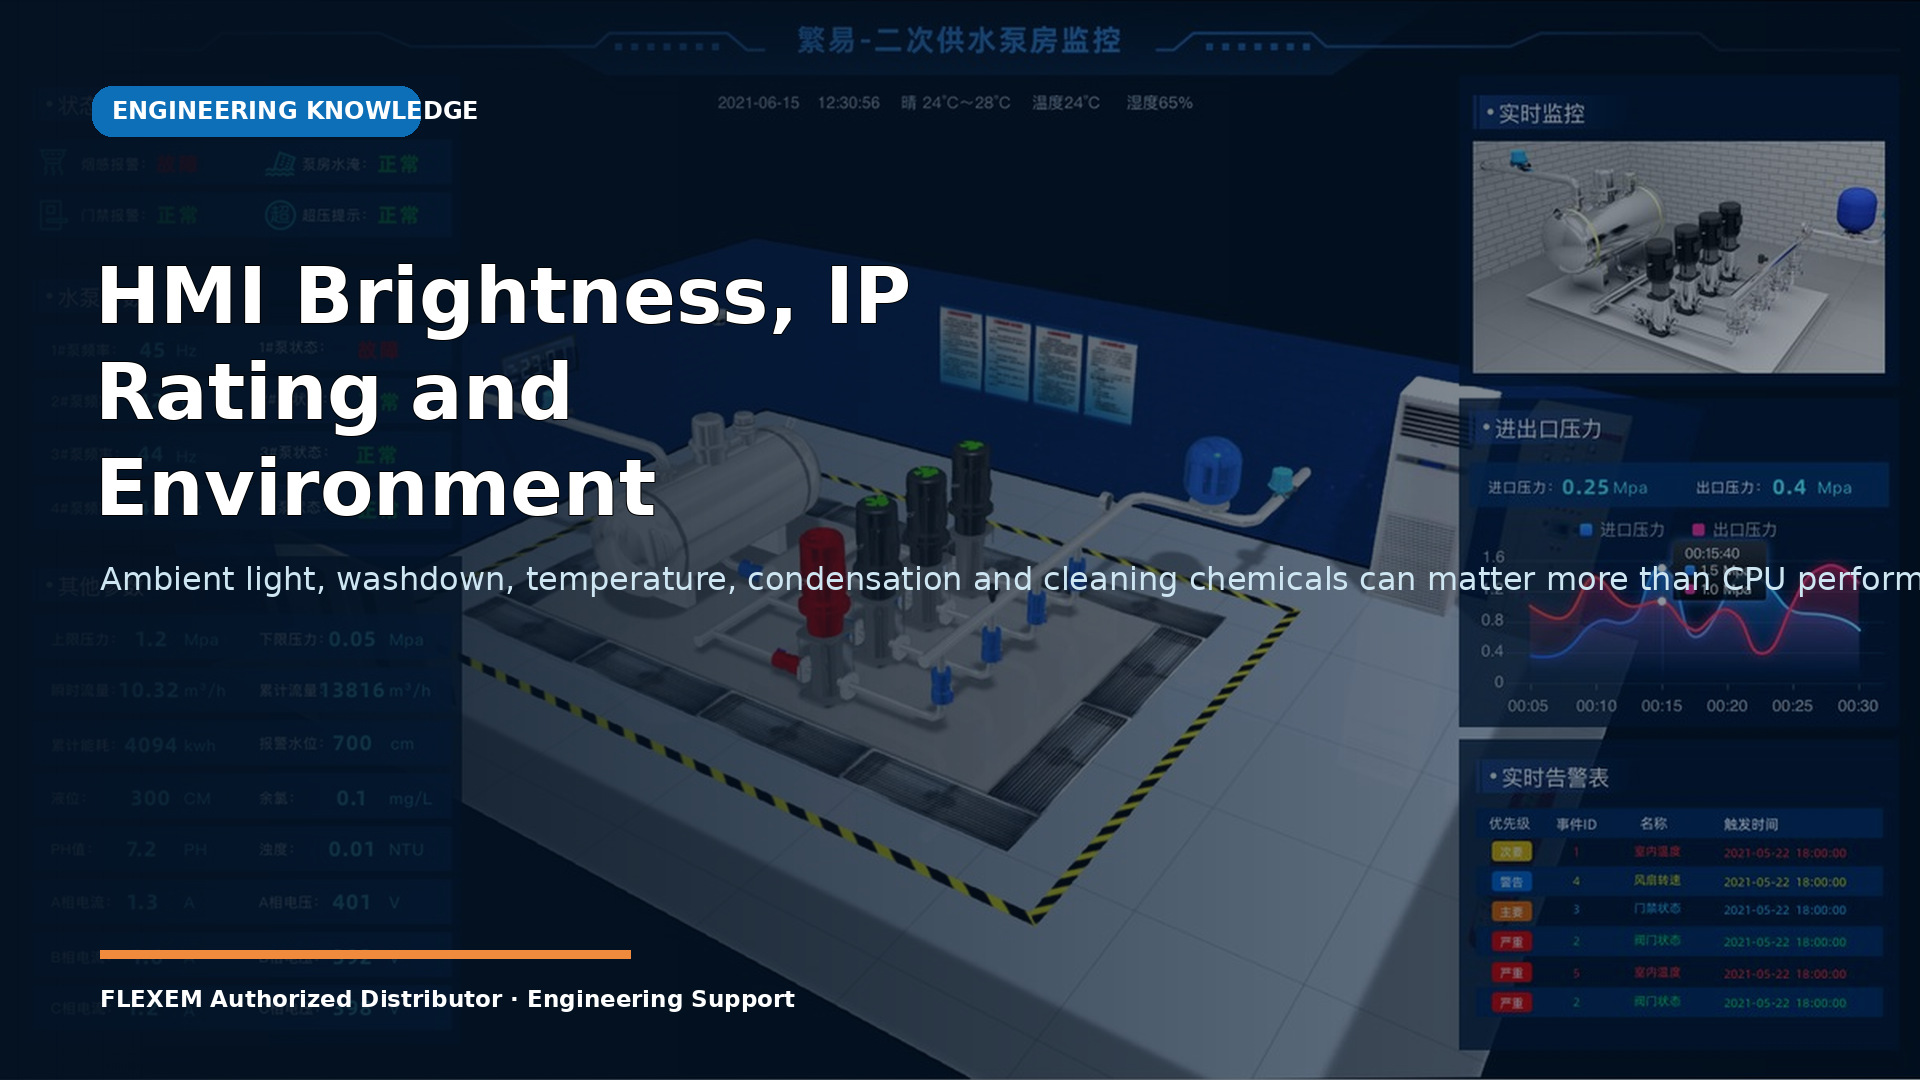Screen dimensions: 1920x1080
Task: Click the 00:20 time axis label
Action: [x=1727, y=706]
